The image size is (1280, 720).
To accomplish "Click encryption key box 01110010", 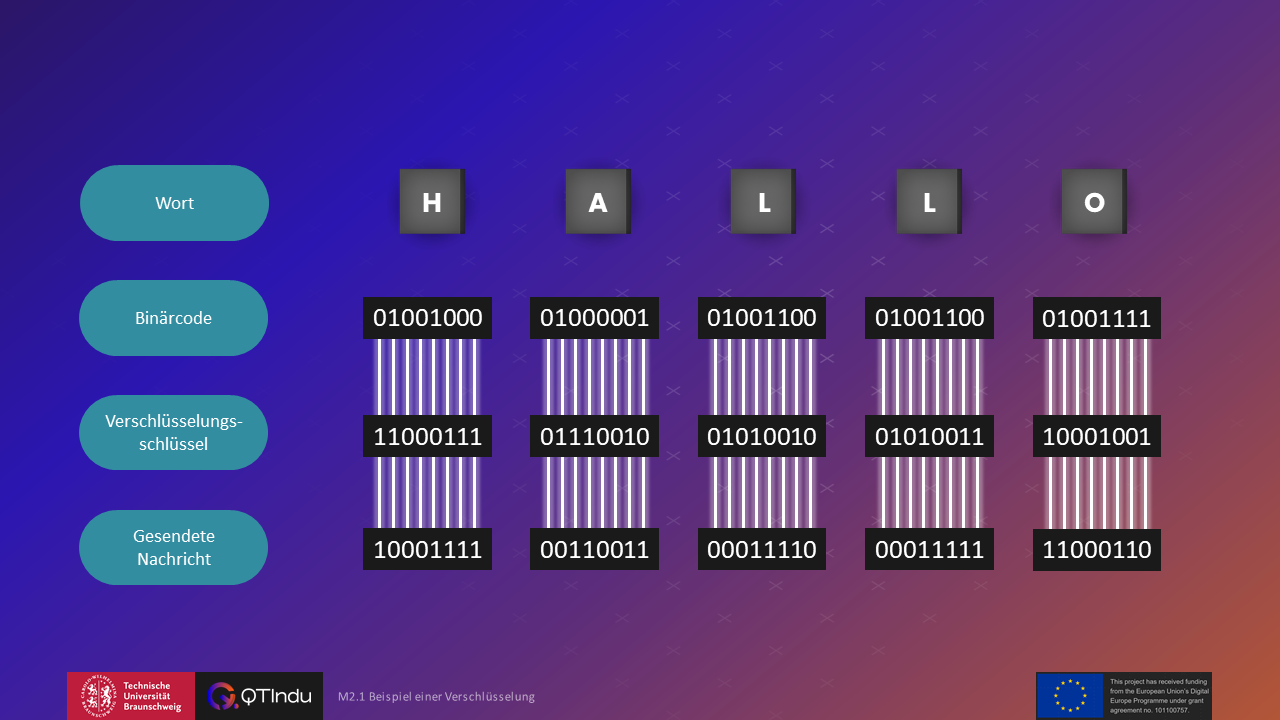I will (x=594, y=436).
